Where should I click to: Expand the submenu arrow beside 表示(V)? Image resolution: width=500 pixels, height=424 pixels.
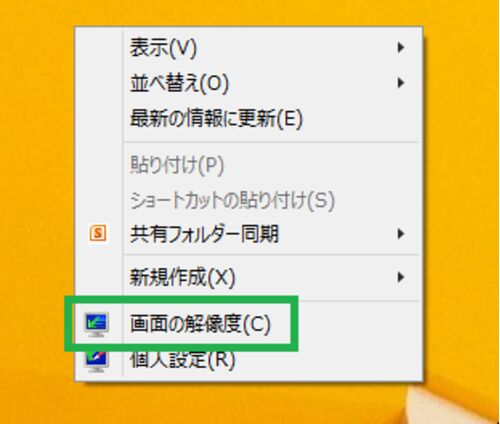pos(401,48)
